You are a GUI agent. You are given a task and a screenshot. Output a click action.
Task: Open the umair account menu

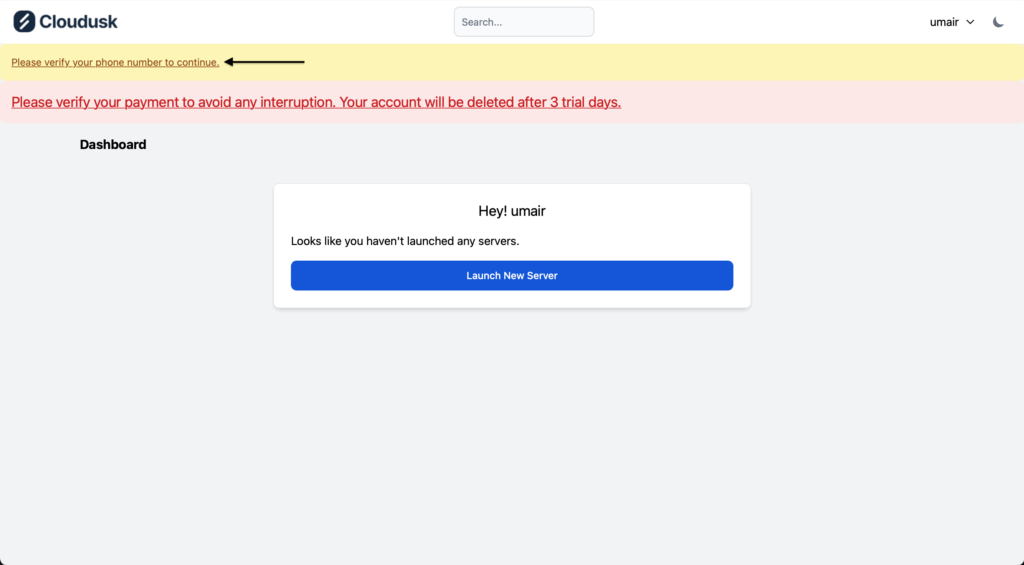pyautogui.click(x=944, y=22)
